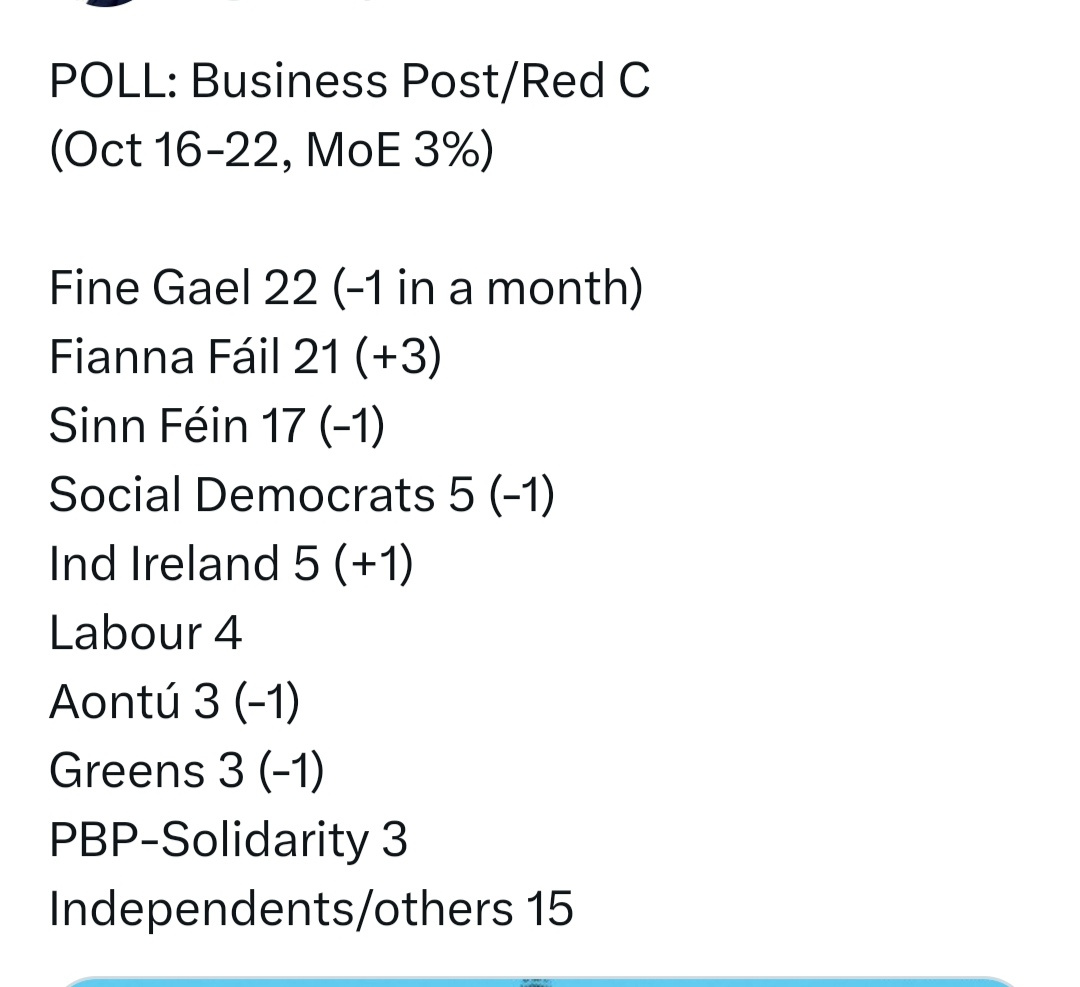Select the 'Greens 3 (-1)' line
This screenshot has width=1080, height=987.
(187, 770)
